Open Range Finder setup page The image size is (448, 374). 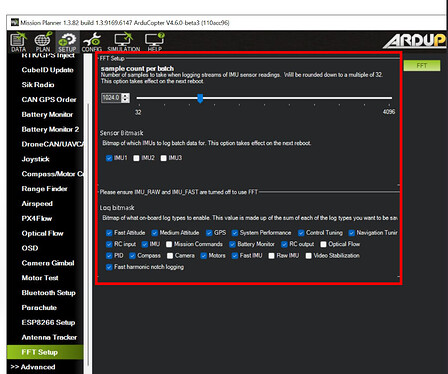[45, 189]
